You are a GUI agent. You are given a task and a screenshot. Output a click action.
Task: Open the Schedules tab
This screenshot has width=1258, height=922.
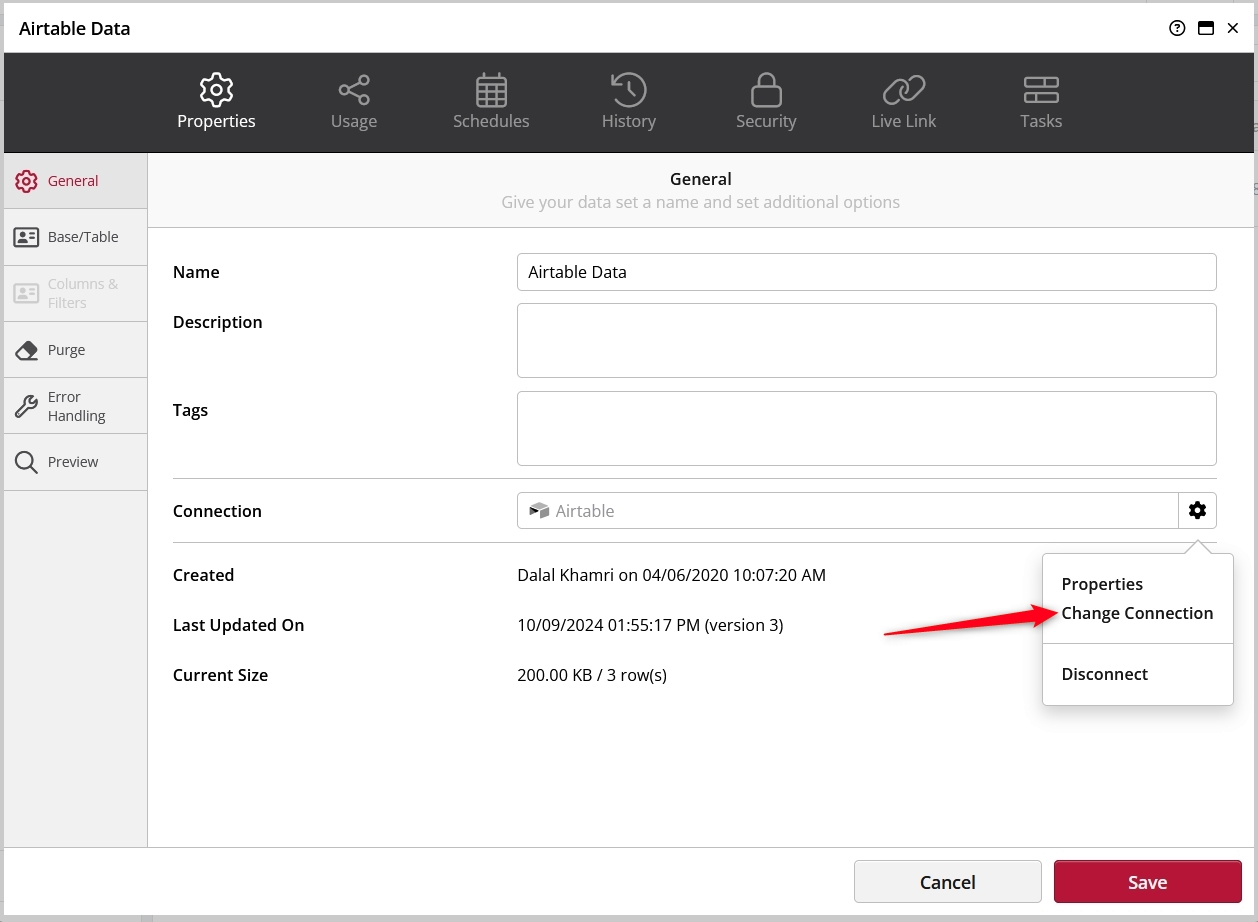491,102
